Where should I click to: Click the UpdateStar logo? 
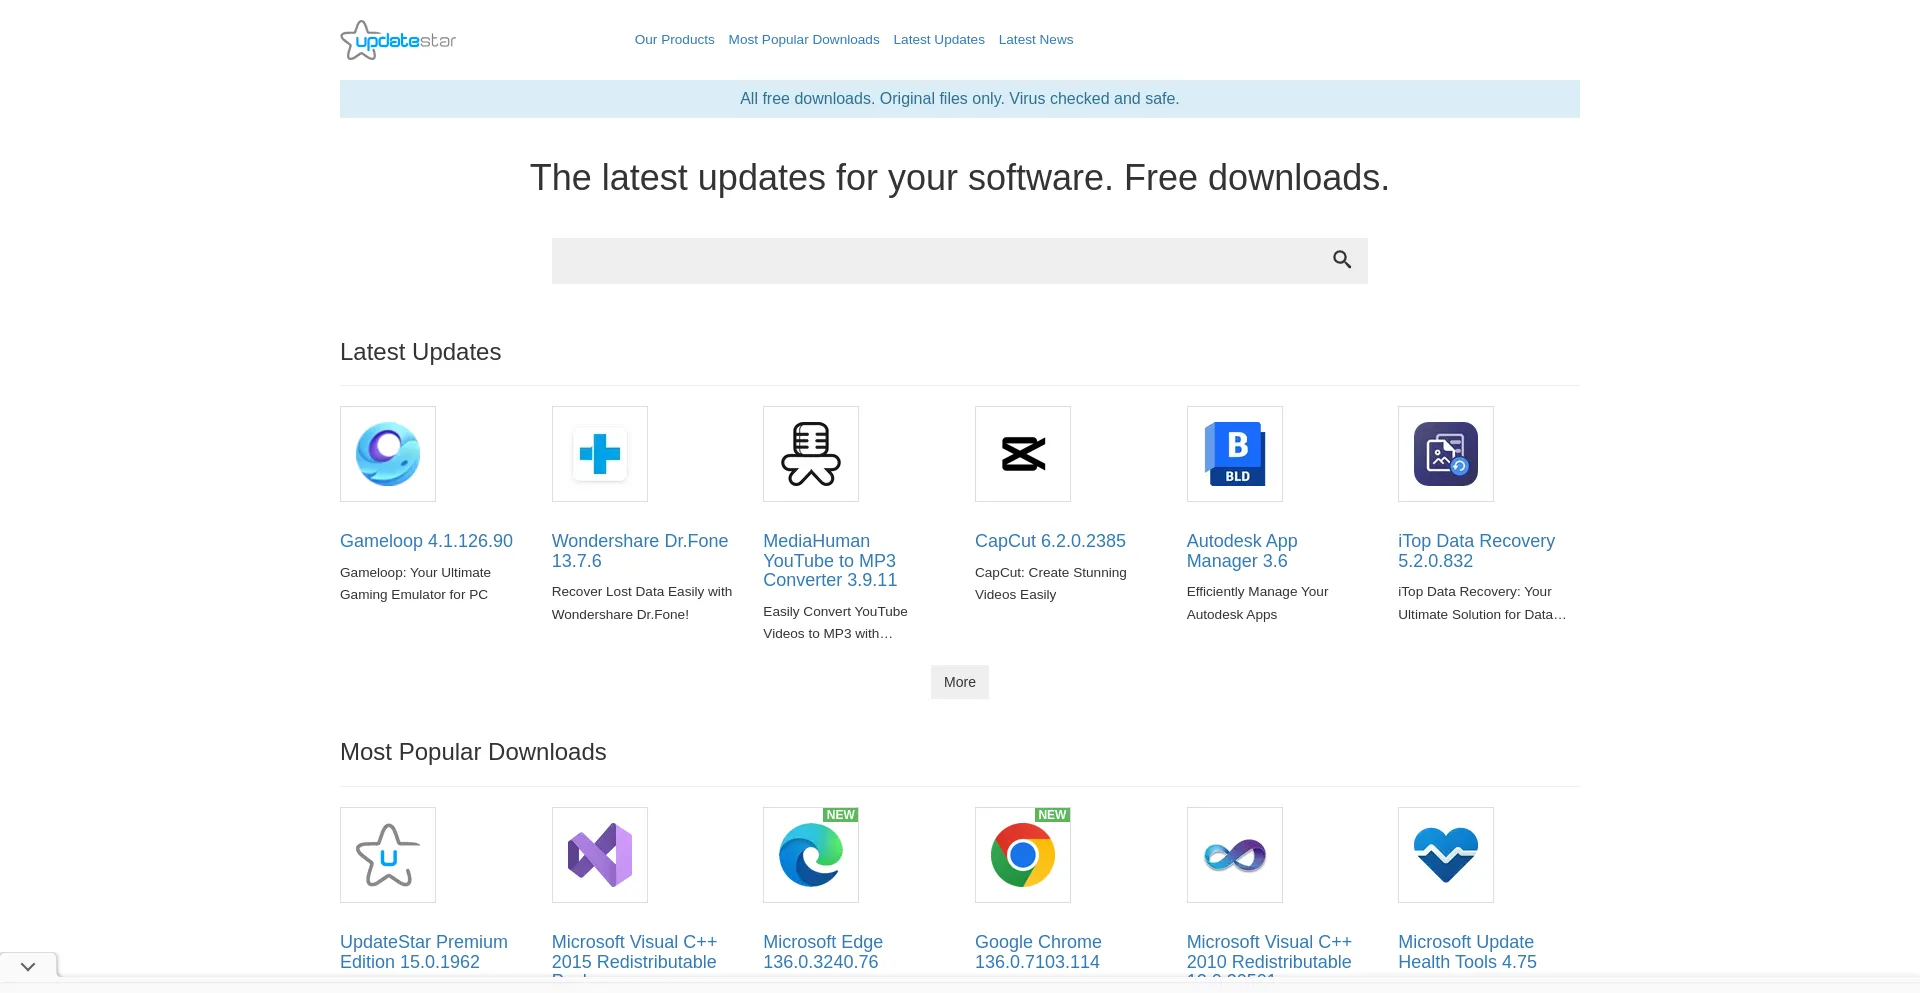point(398,40)
